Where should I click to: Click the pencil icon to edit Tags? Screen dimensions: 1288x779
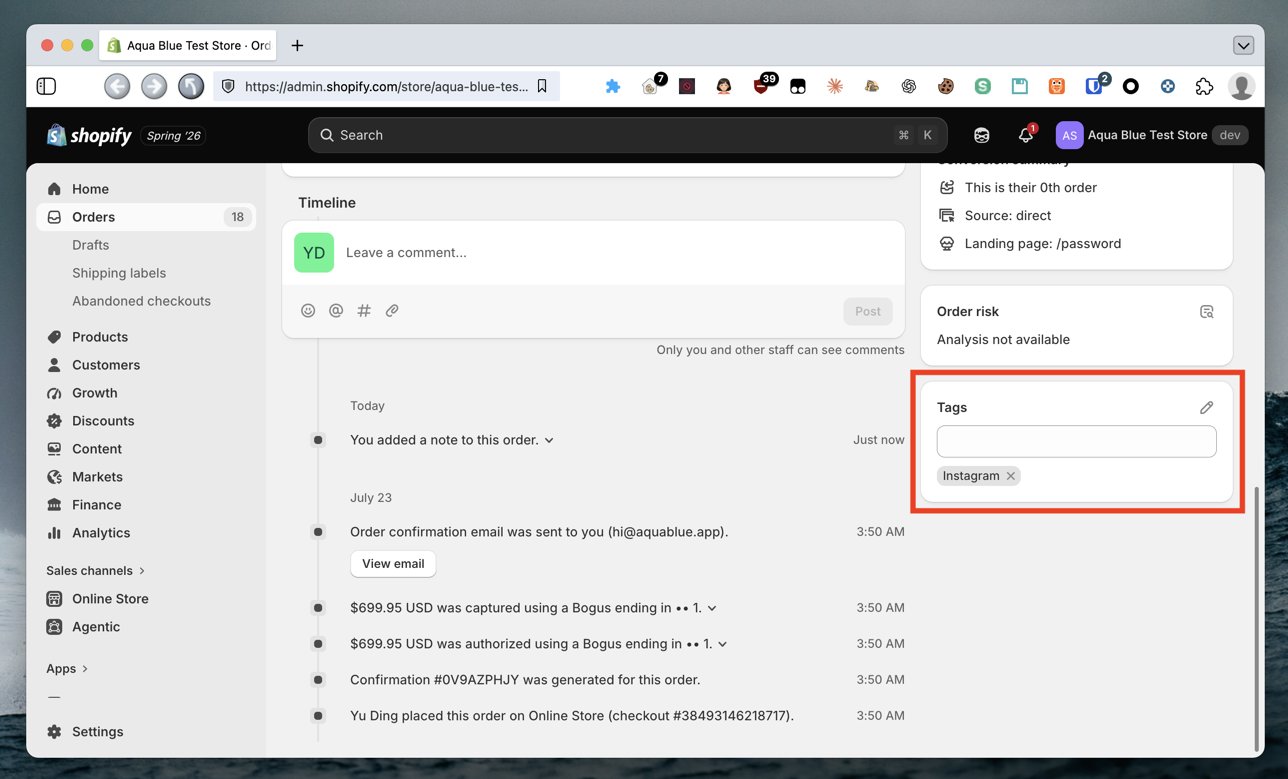(1207, 408)
